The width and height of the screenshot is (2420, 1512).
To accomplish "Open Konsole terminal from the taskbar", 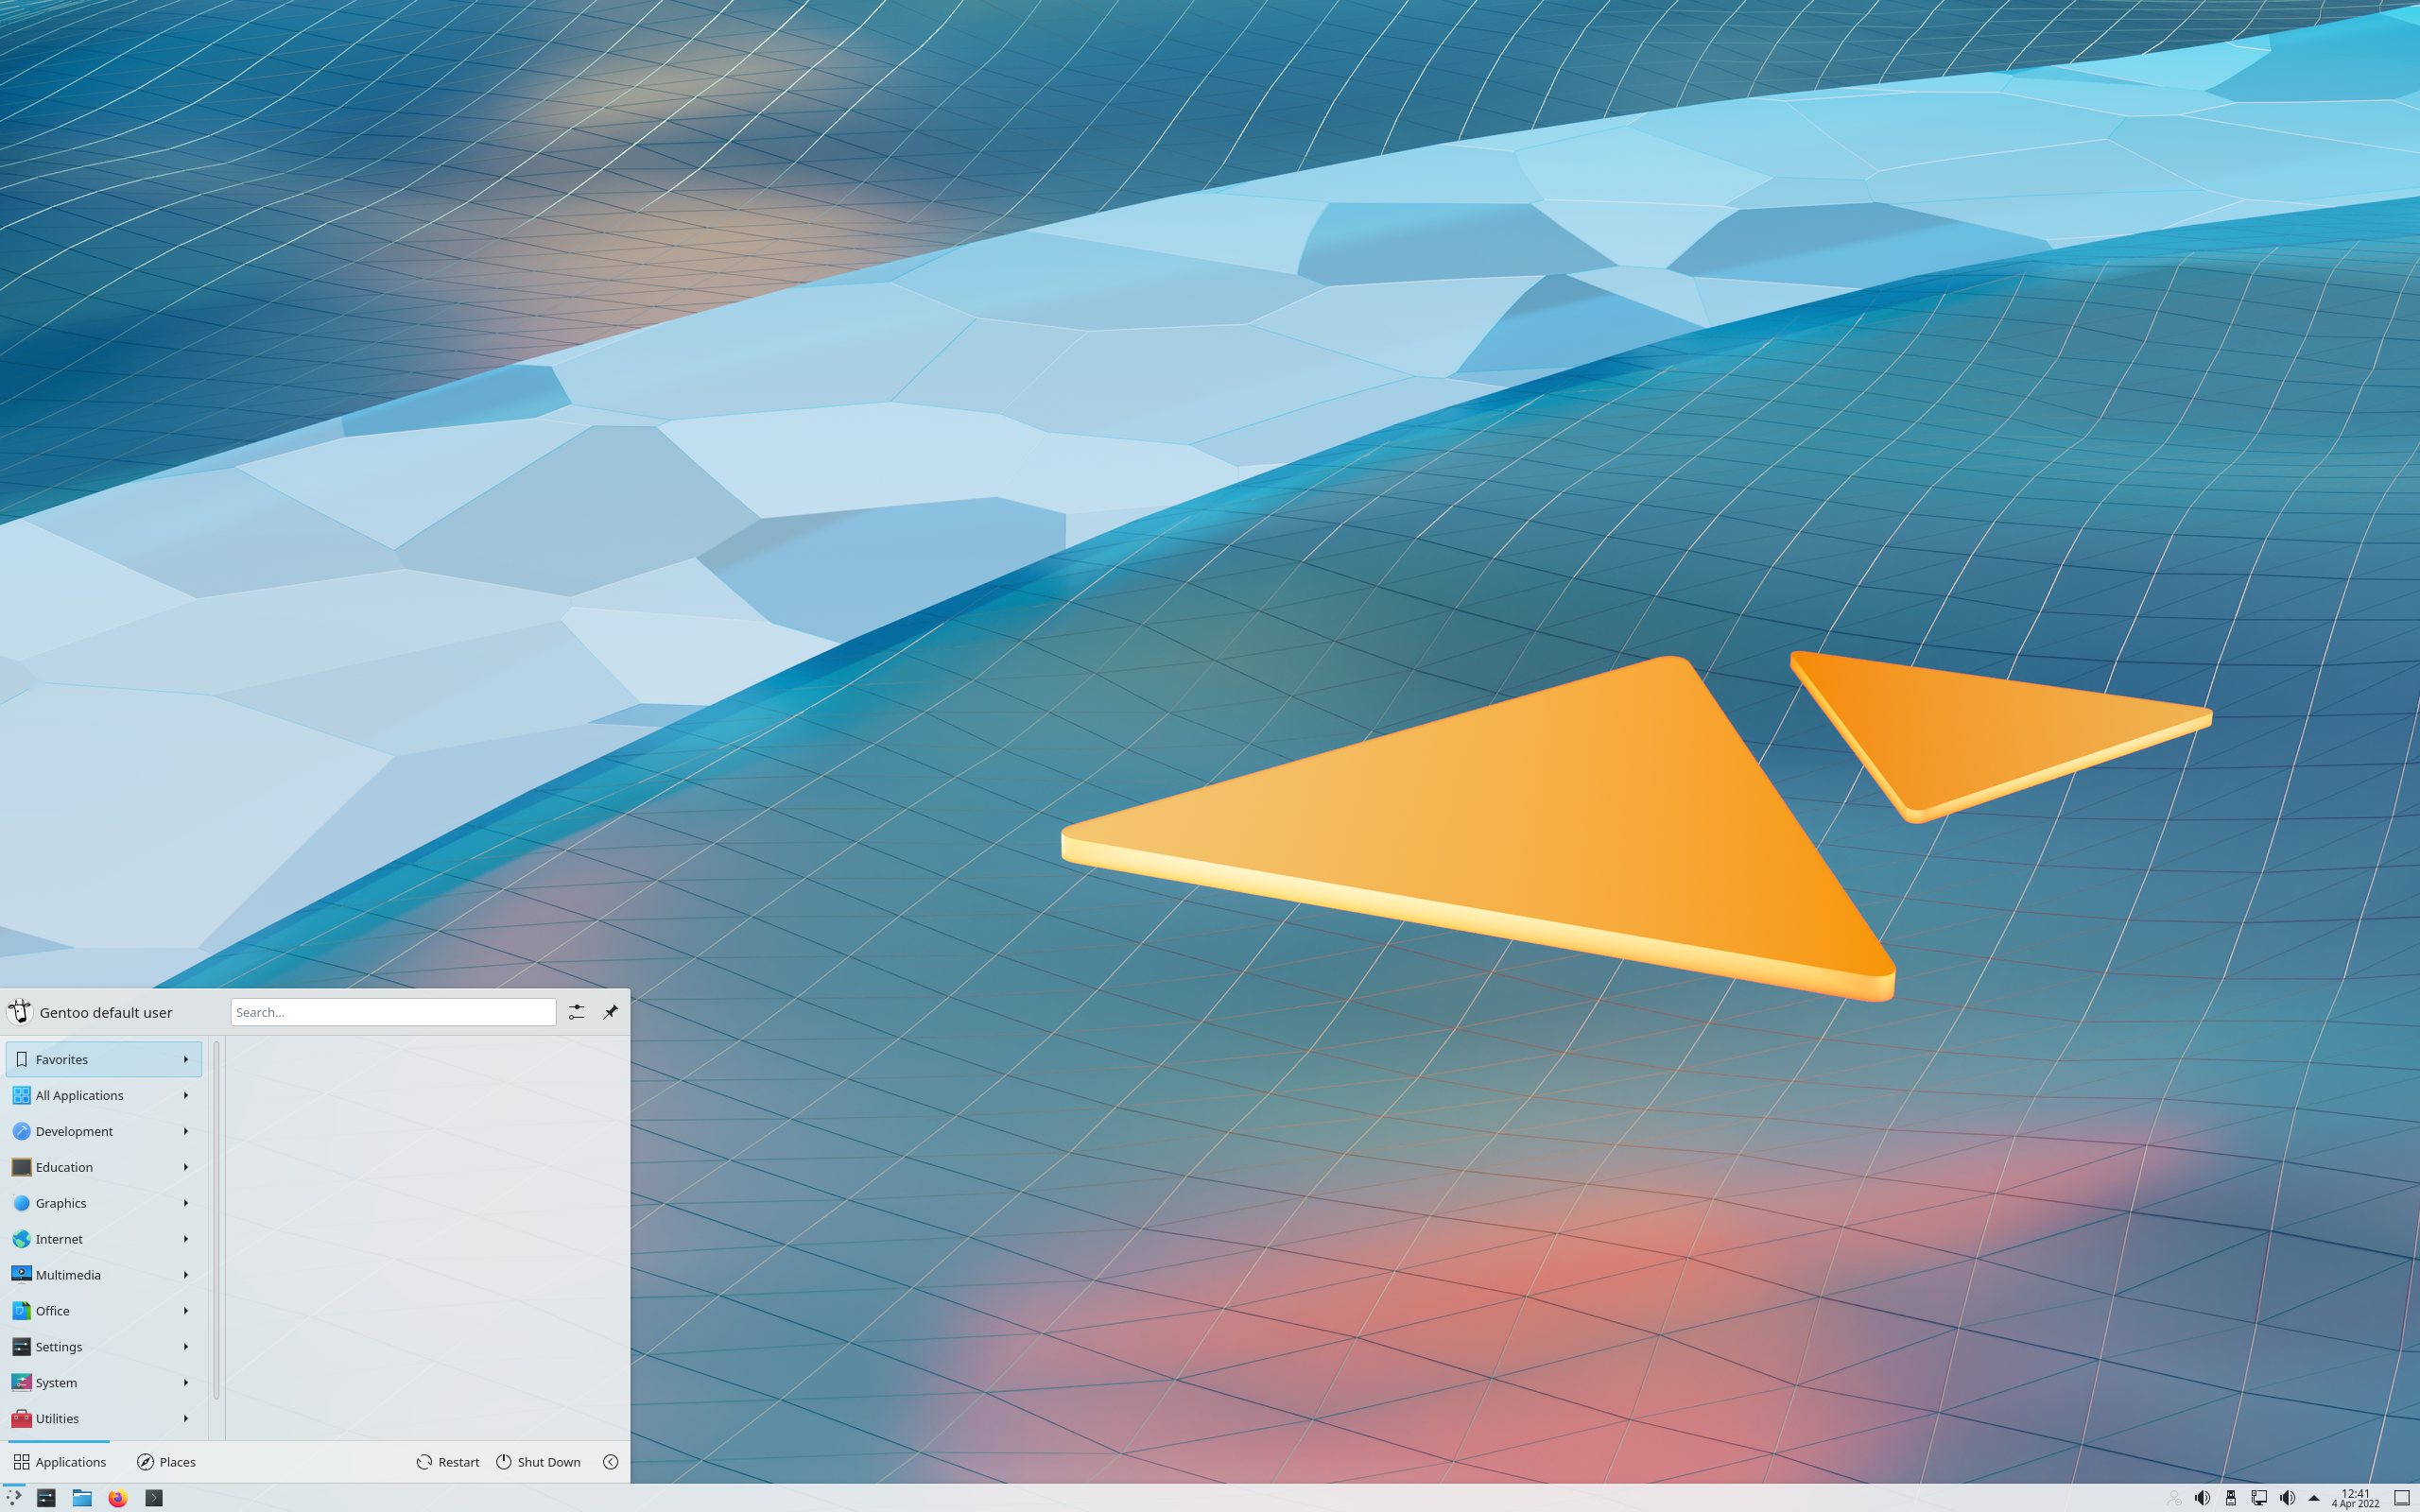I will [154, 1498].
